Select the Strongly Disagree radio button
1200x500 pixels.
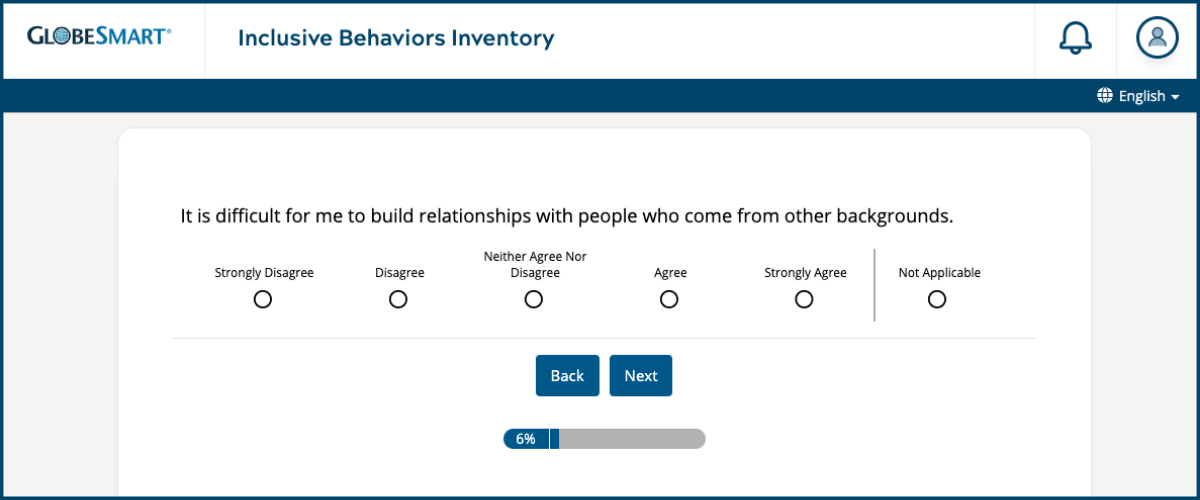pos(263,299)
